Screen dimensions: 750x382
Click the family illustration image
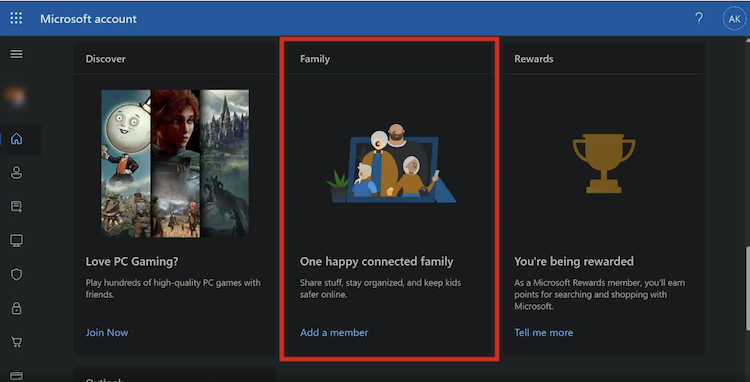point(391,164)
